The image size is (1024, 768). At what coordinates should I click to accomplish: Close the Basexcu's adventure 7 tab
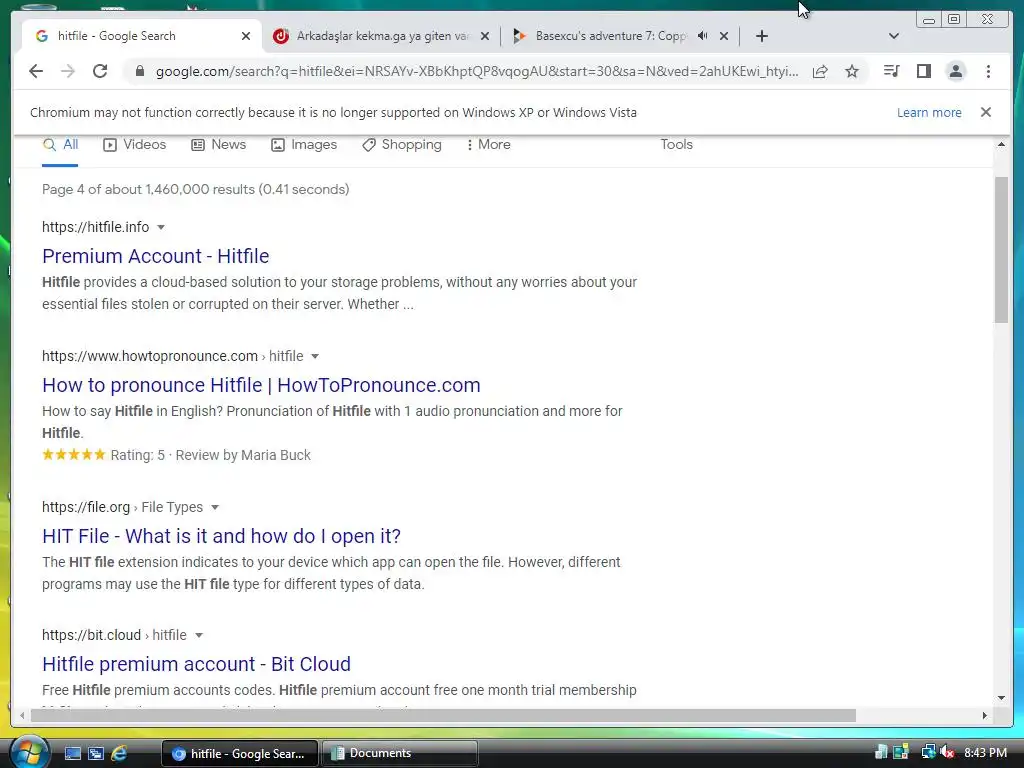click(x=724, y=37)
